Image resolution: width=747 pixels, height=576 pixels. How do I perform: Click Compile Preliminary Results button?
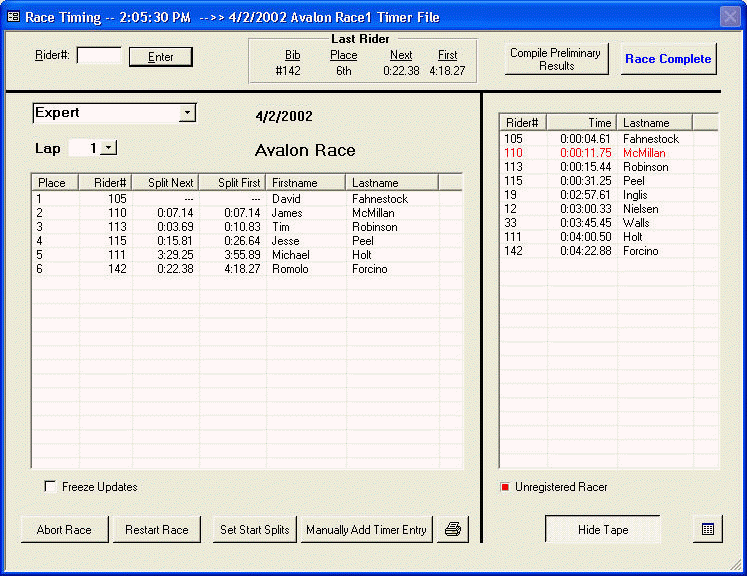(556, 59)
